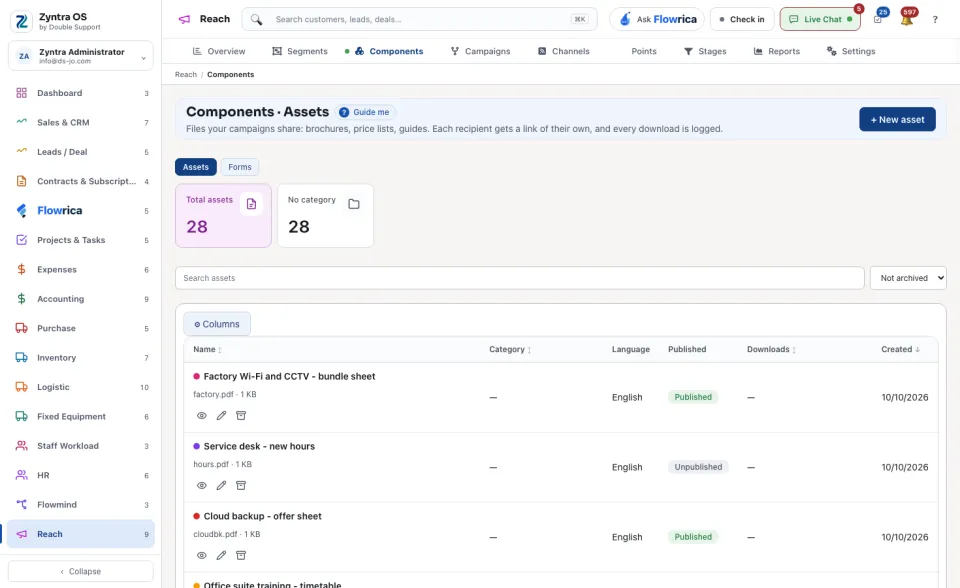Viewport: 960px width, 588px height.
Task: Open Live Chat
Action: point(820,19)
